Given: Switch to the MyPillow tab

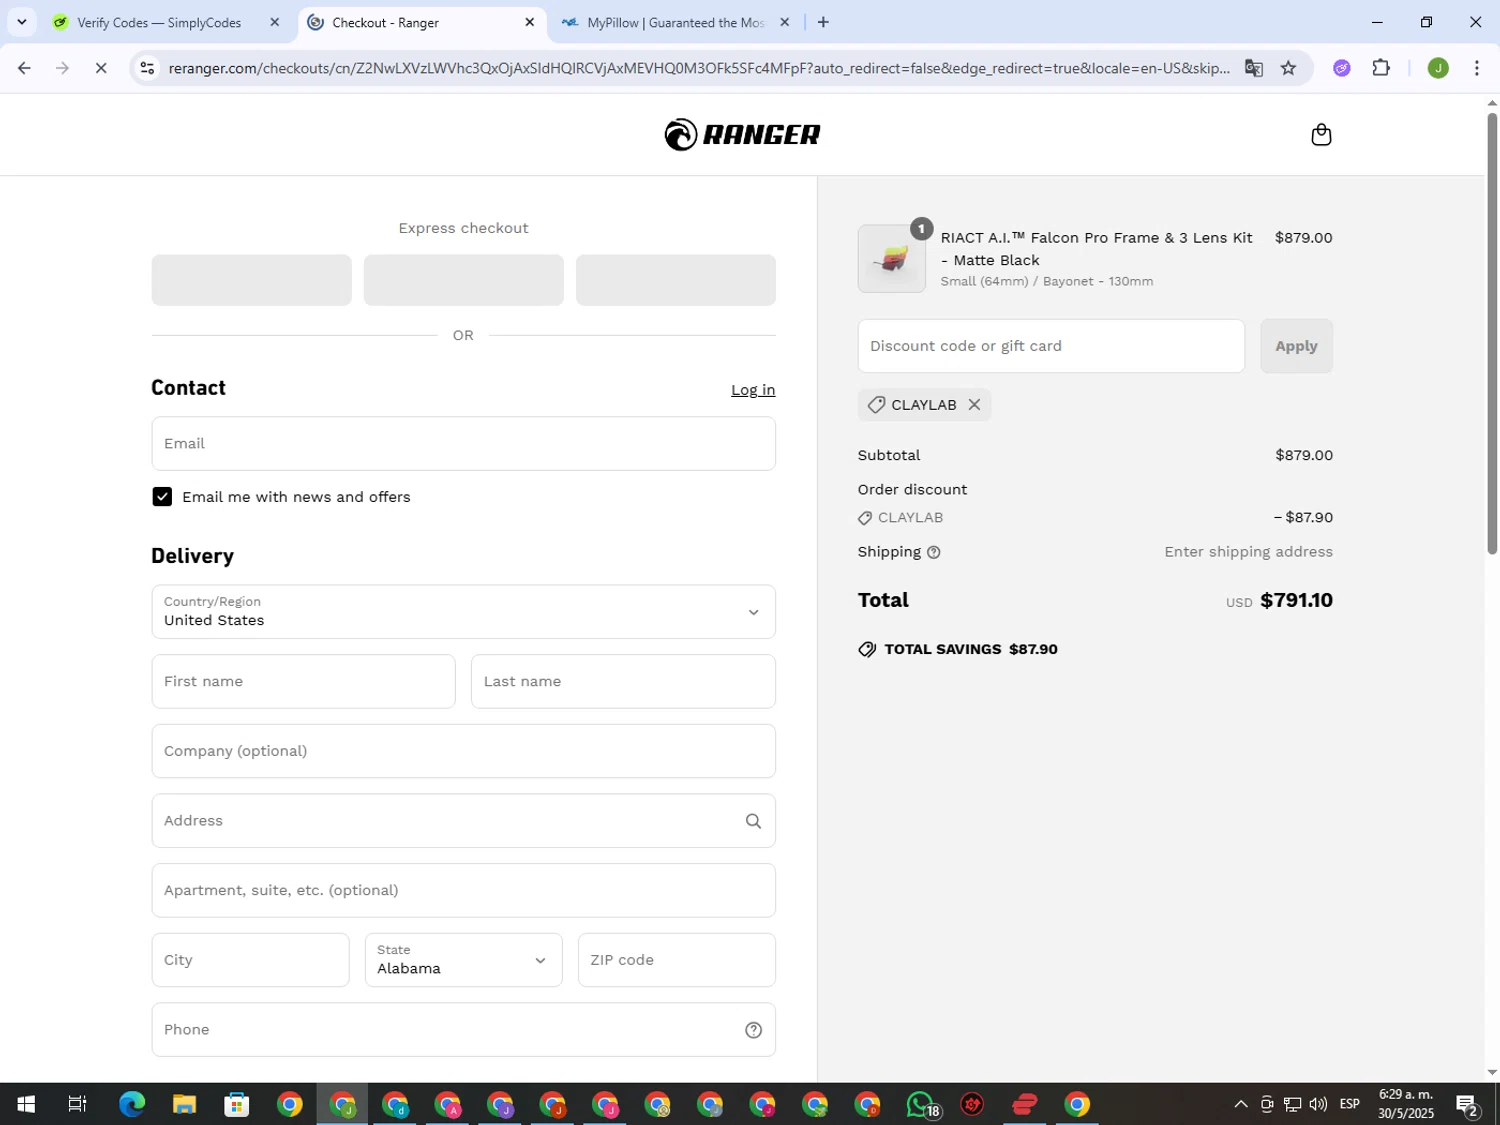Looking at the screenshot, I should click(x=676, y=22).
